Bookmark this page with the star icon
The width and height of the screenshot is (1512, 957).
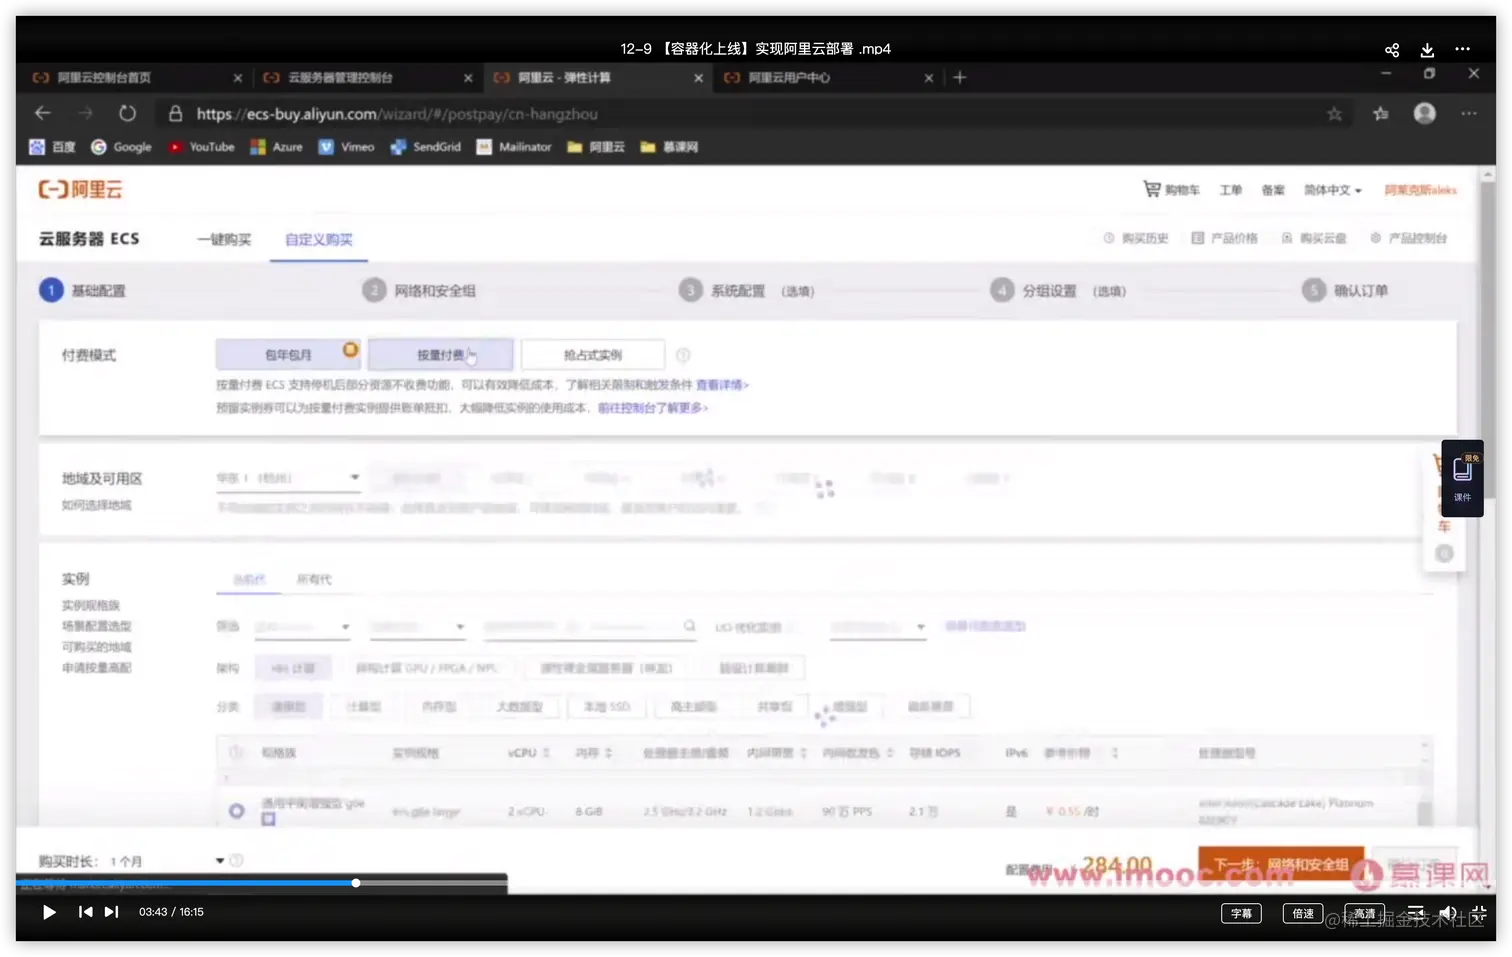point(1334,114)
